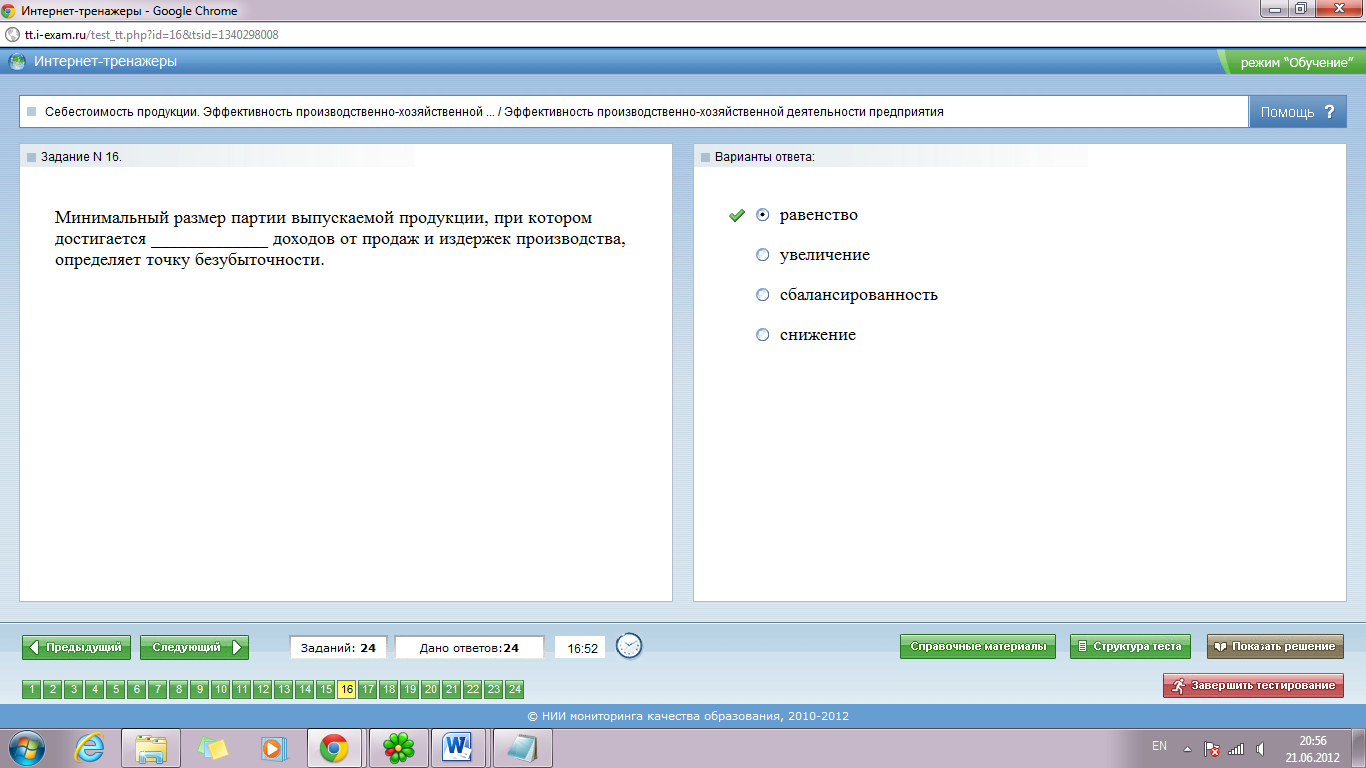This screenshot has height=768, width=1366.
Task: Click the browser address bar URL
Action: click(151, 35)
